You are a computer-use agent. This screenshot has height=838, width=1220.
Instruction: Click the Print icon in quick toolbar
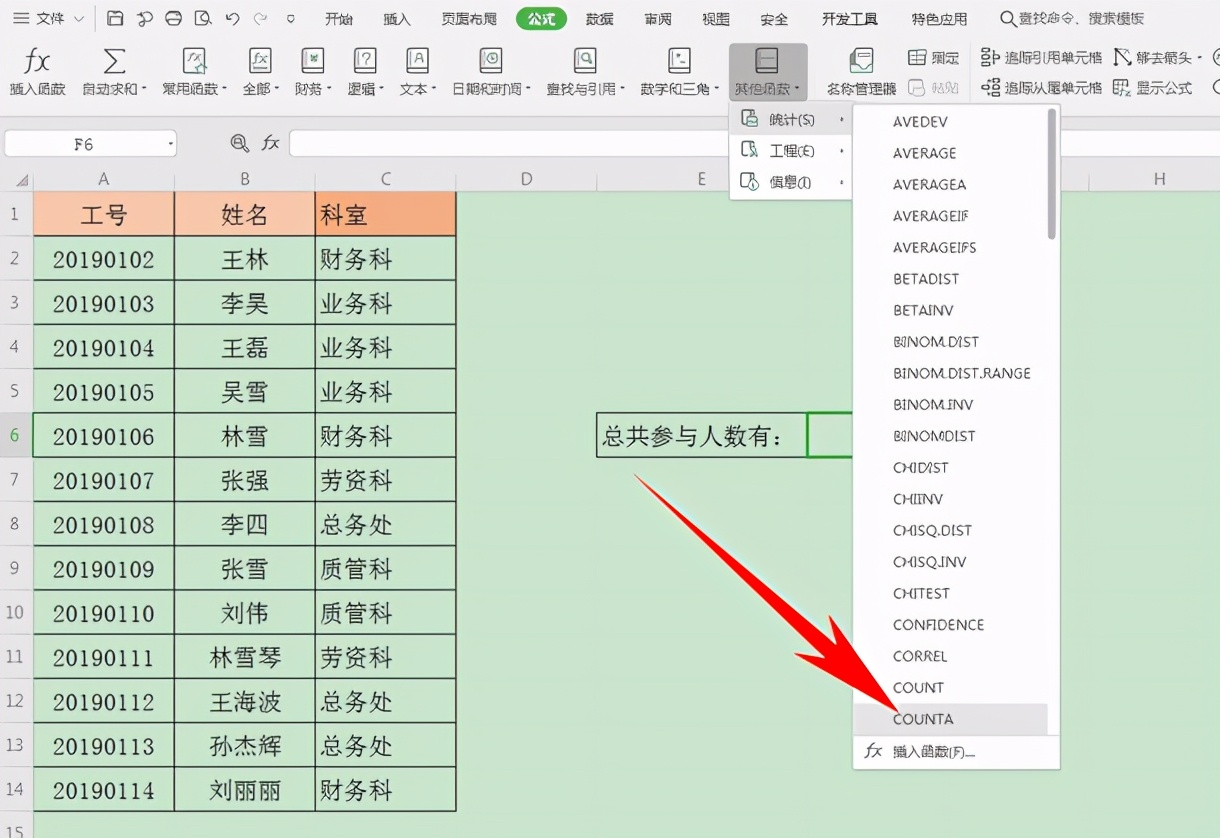(173, 18)
